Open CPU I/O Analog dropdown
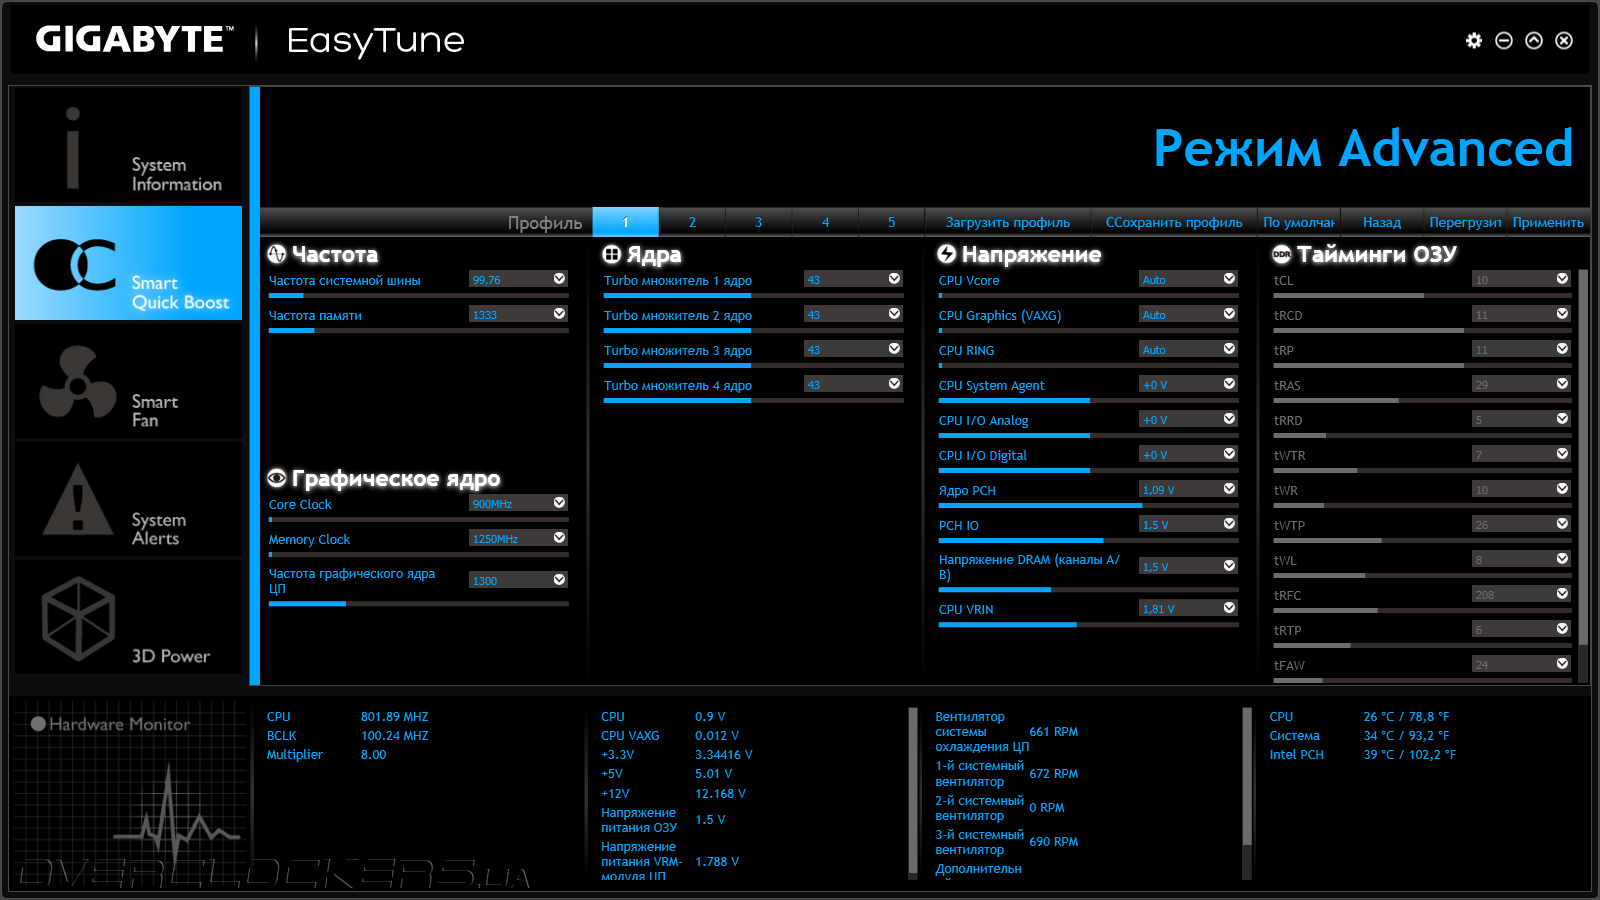This screenshot has height=900, width=1600. [1188, 419]
